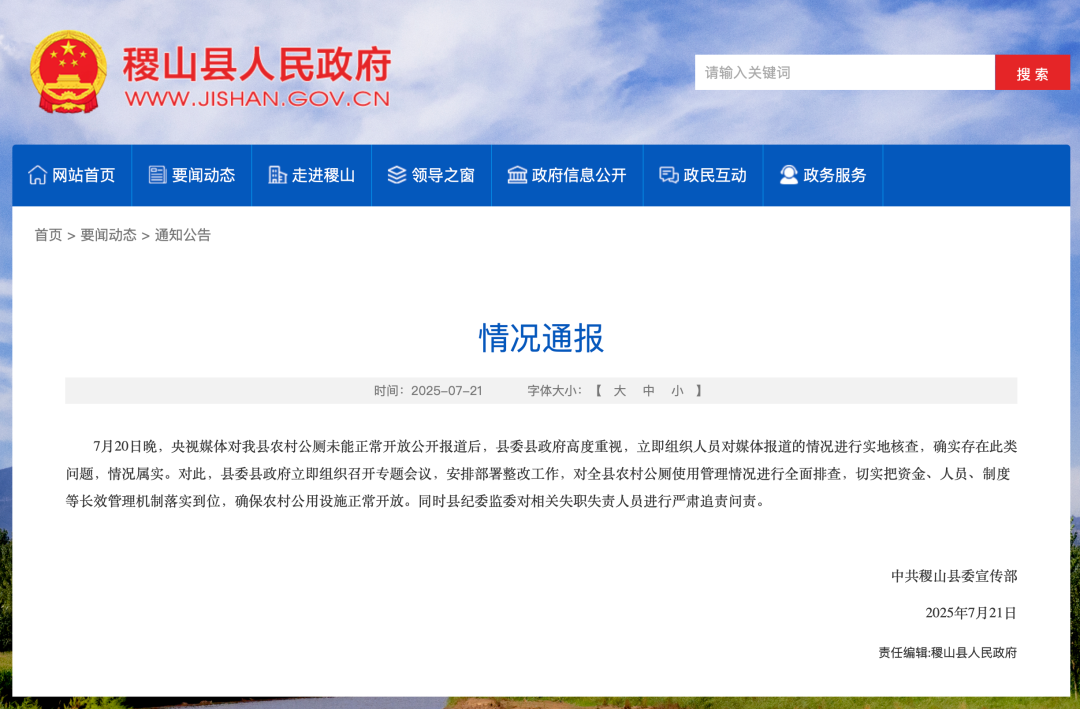The width and height of the screenshot is (1080, 709).
Task: Select the 中 font size option
Action: (x=650, y=391)
